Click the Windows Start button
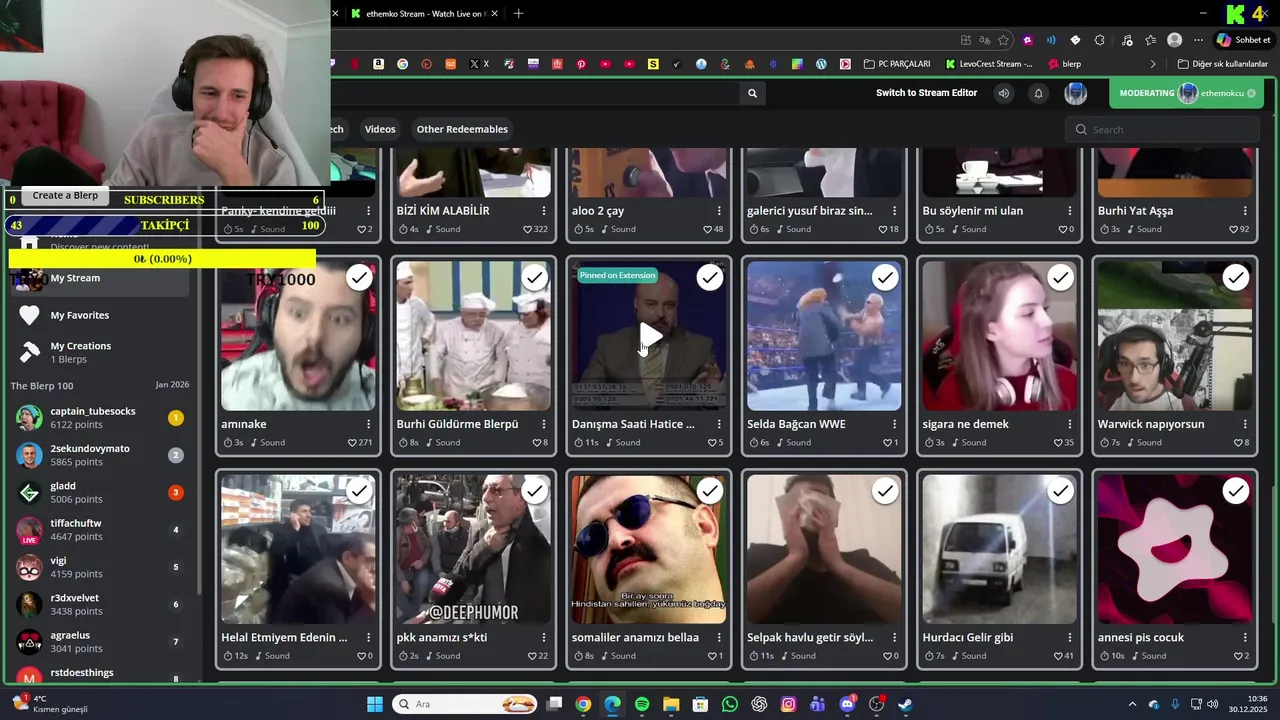1280x720 pixels. (x=375, y=704)
